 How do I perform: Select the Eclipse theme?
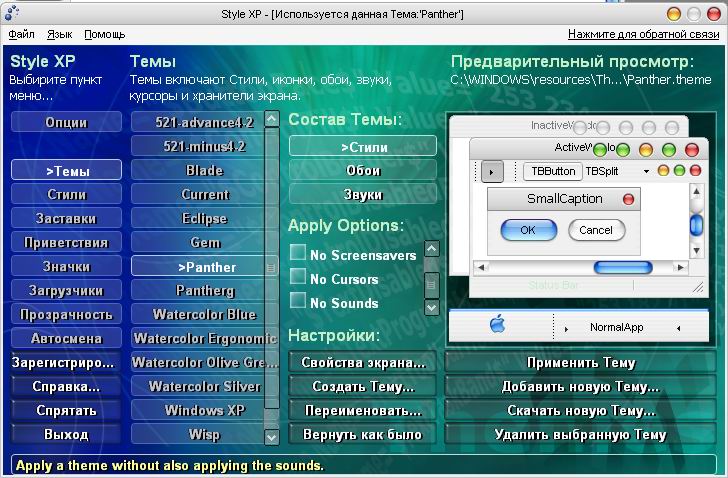[x=198, y=219]
